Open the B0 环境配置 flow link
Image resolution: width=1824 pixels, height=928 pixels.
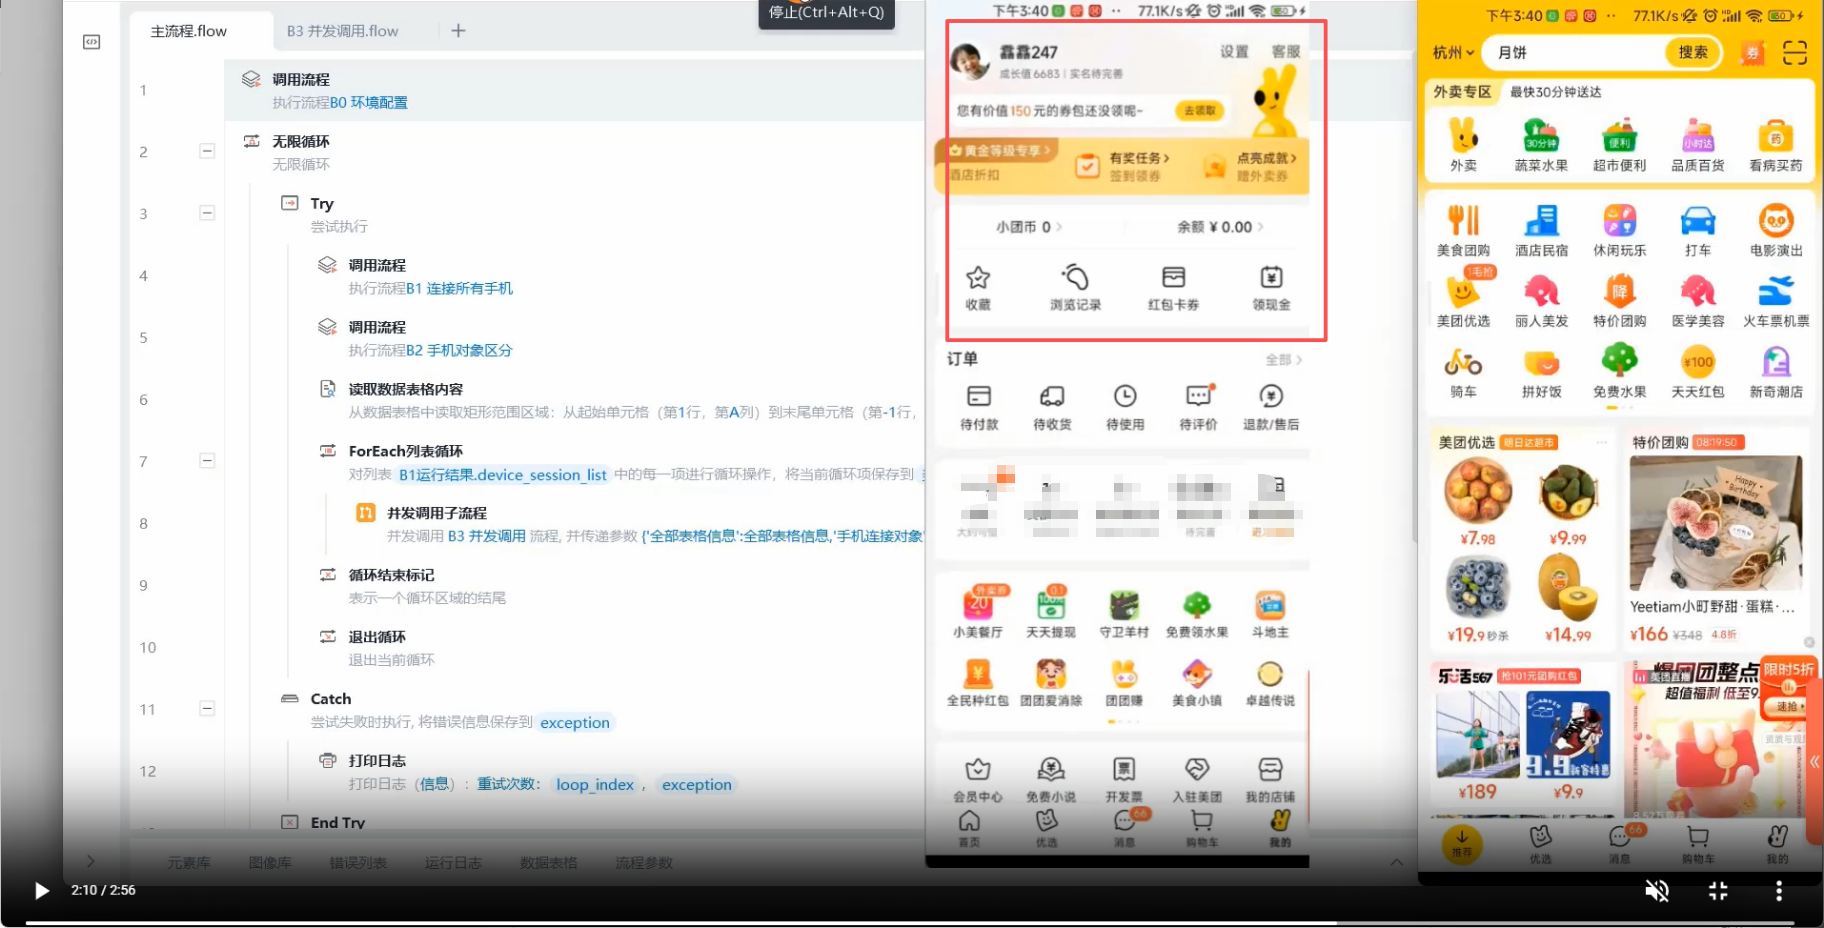tap(369, 103)
